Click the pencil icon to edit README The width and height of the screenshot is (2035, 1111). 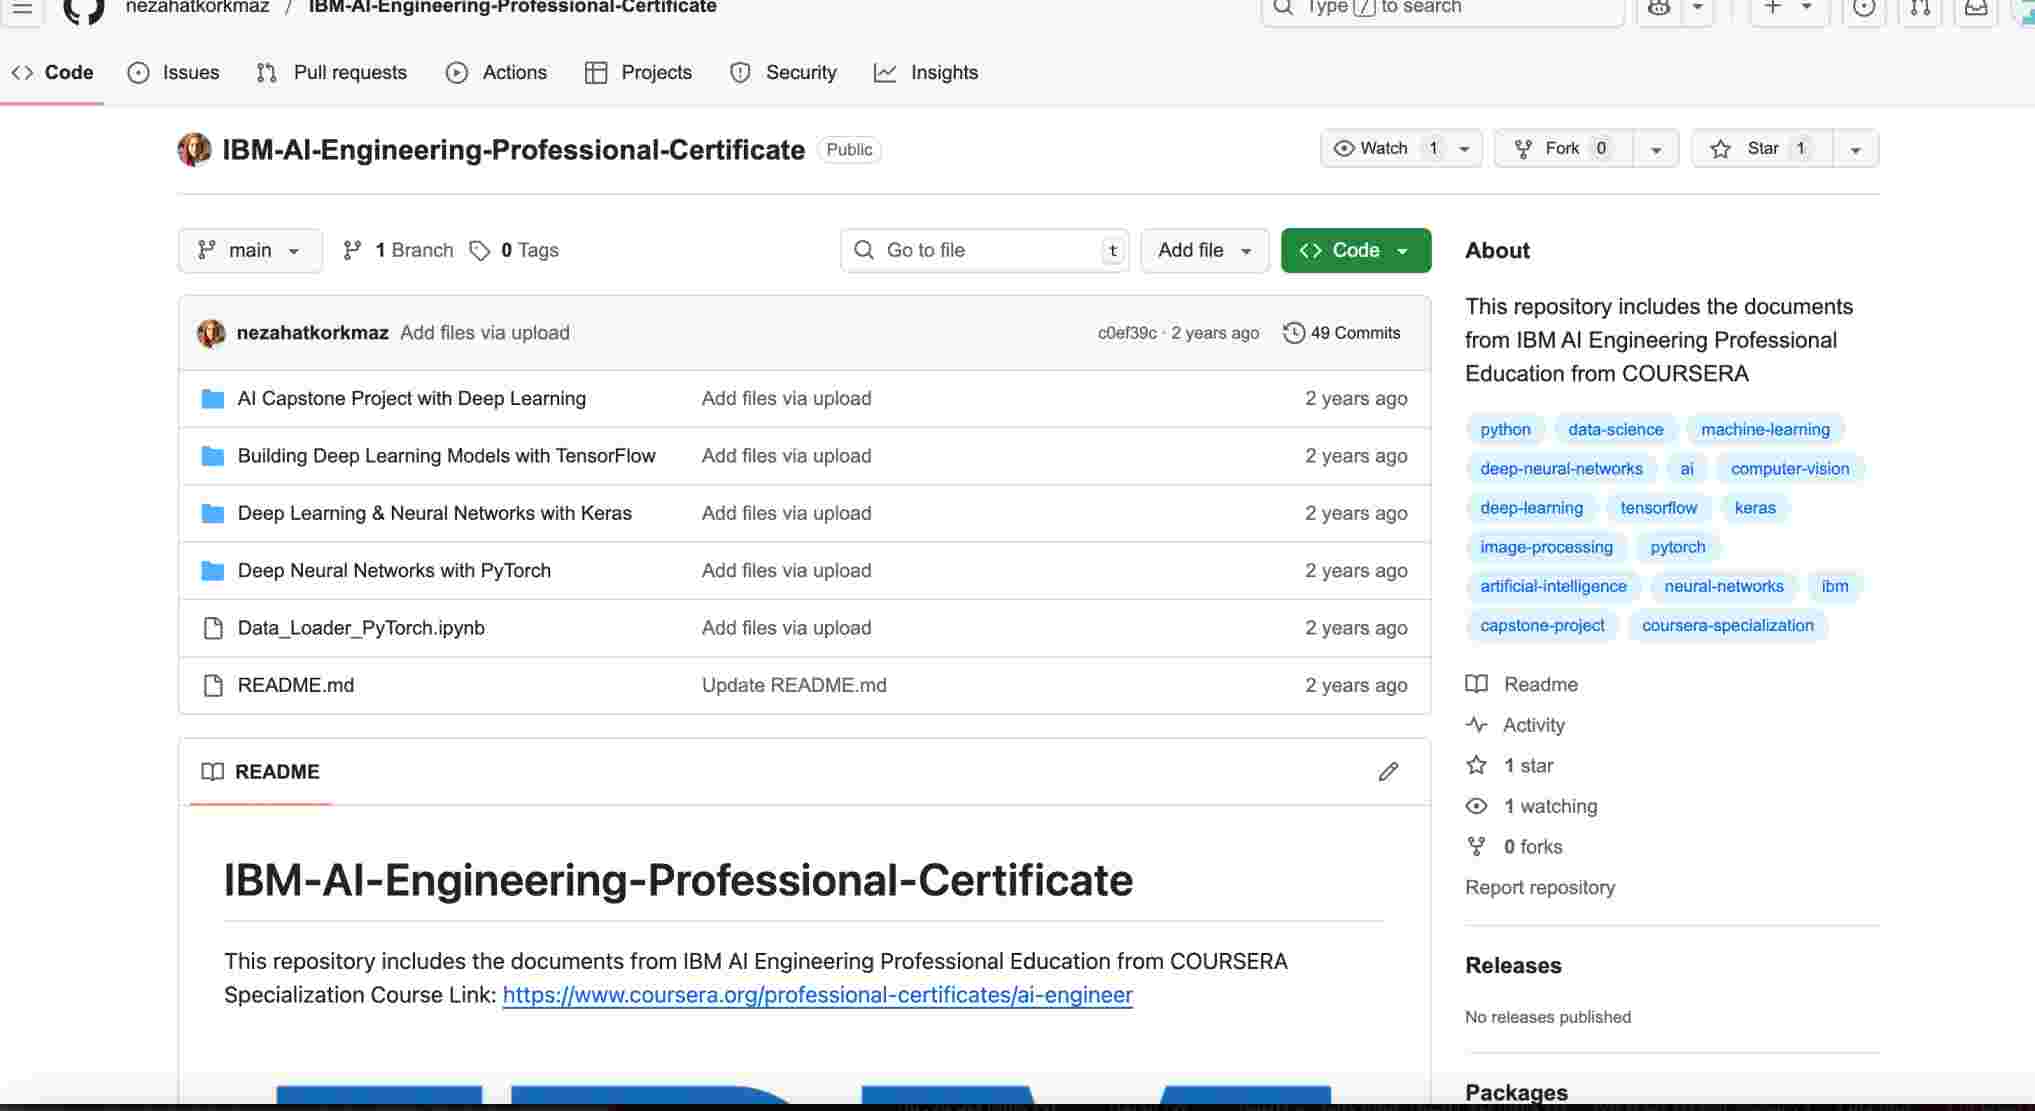(x=1388, y=771)
